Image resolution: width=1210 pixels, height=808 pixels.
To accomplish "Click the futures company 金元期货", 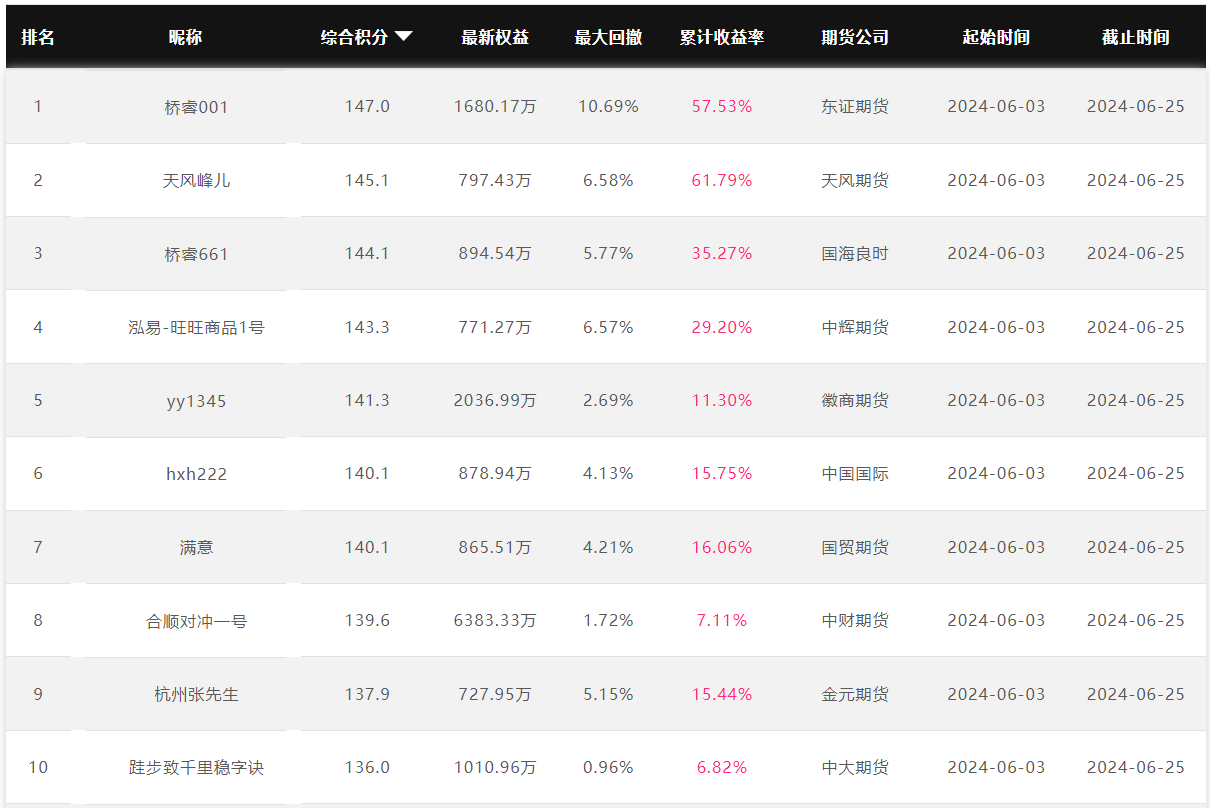I will (x=855, y=694).
